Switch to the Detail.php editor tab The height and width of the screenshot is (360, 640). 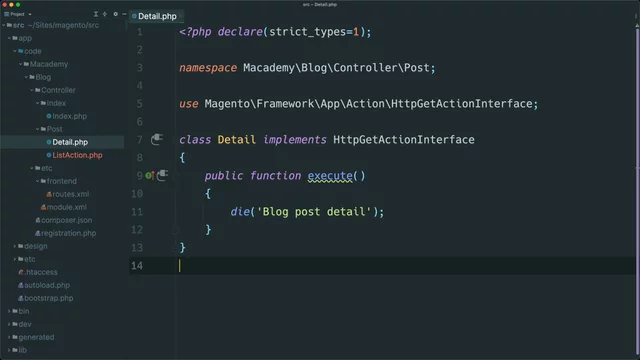click(157, 16)
